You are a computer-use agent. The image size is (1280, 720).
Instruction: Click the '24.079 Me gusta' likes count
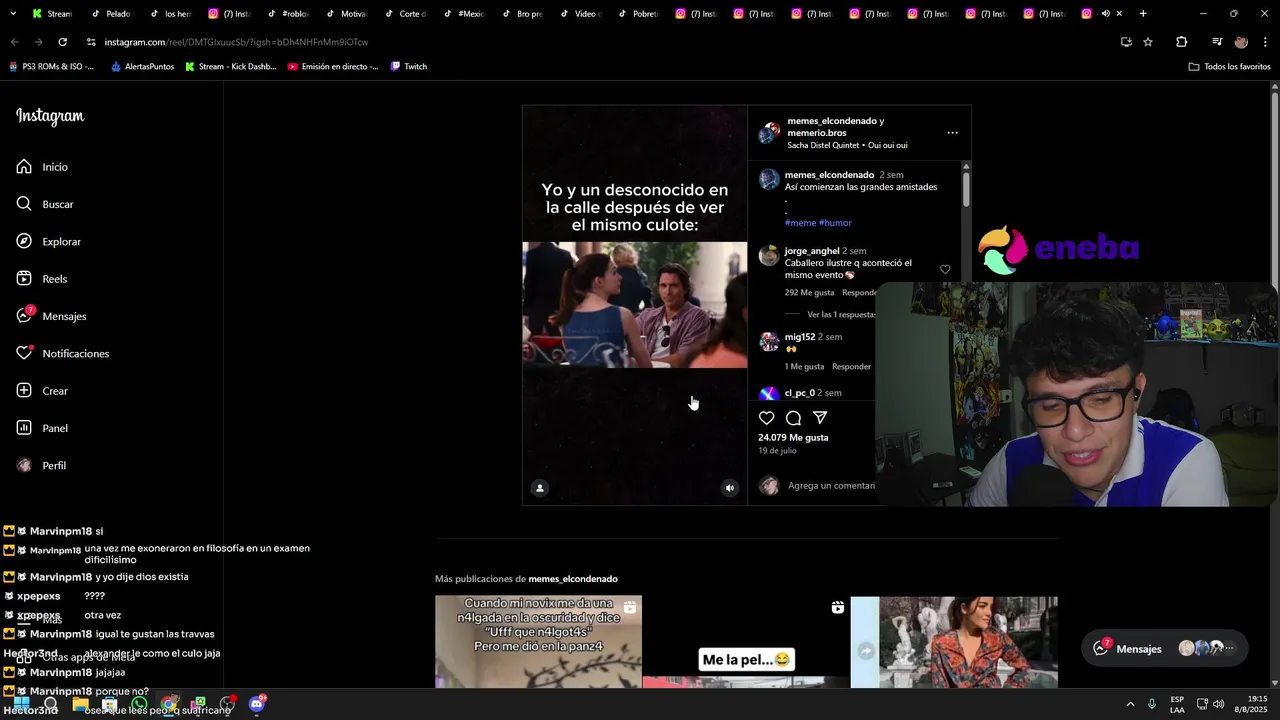[793, 438]
